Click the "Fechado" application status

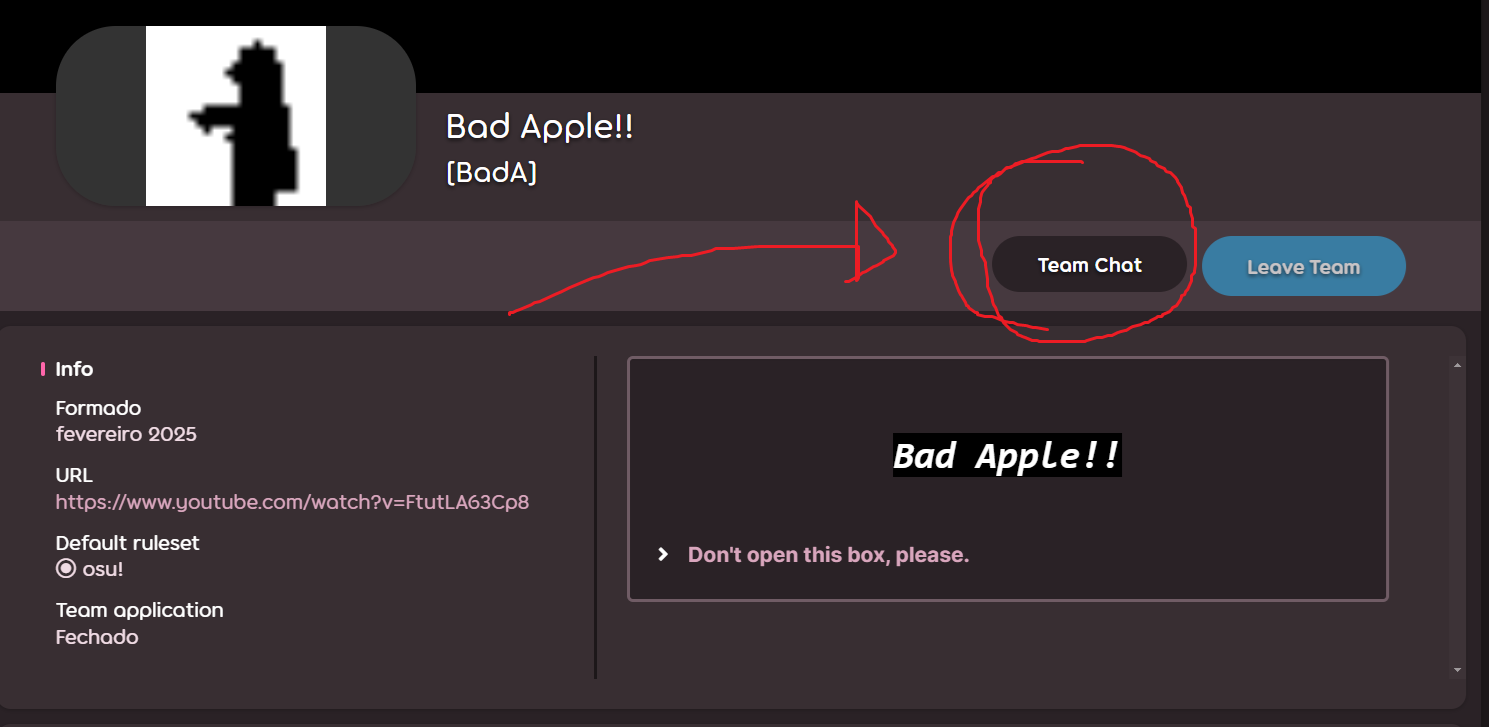(x=97, y=637)
